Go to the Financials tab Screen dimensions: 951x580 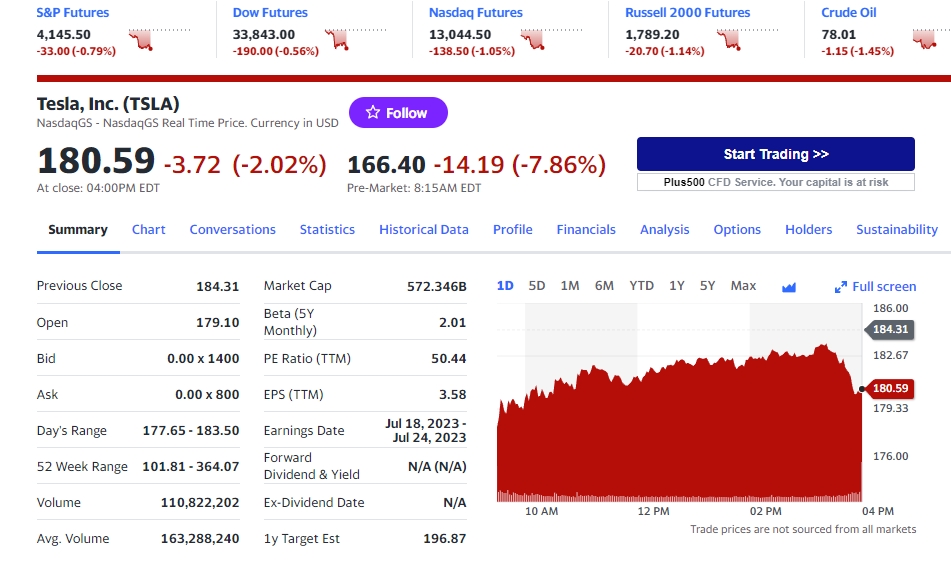586,230
